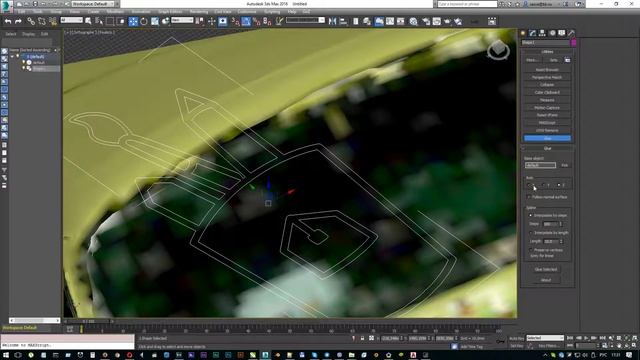The height and width of the screenshot is (360, 640).
Task: Open named selection sets dropdown
Action: coord(305,20)
